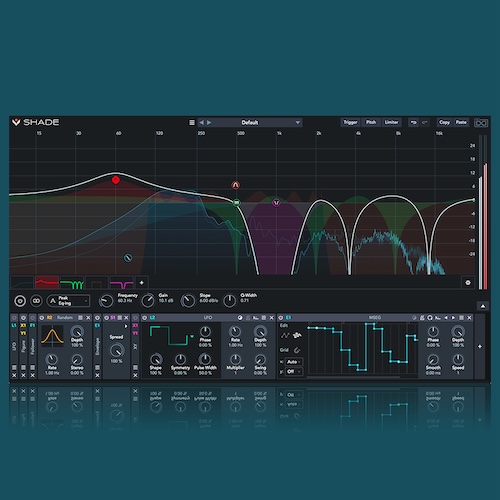Click the Q/Width knob
Viewport: 500px width, 500px height.
229,301
